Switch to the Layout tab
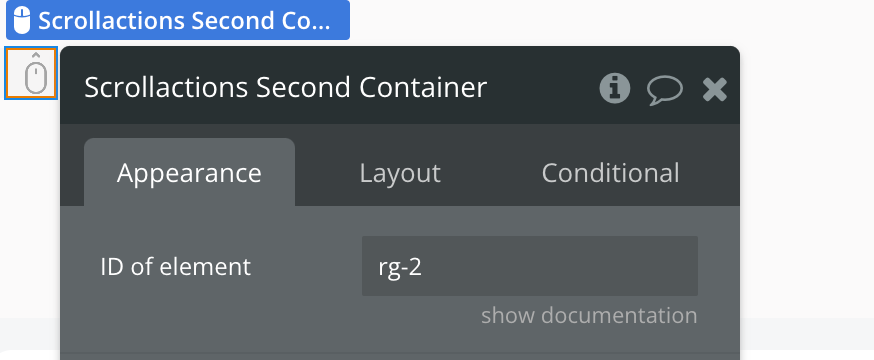This screenshot has width=874, height=360. point(400,173)
